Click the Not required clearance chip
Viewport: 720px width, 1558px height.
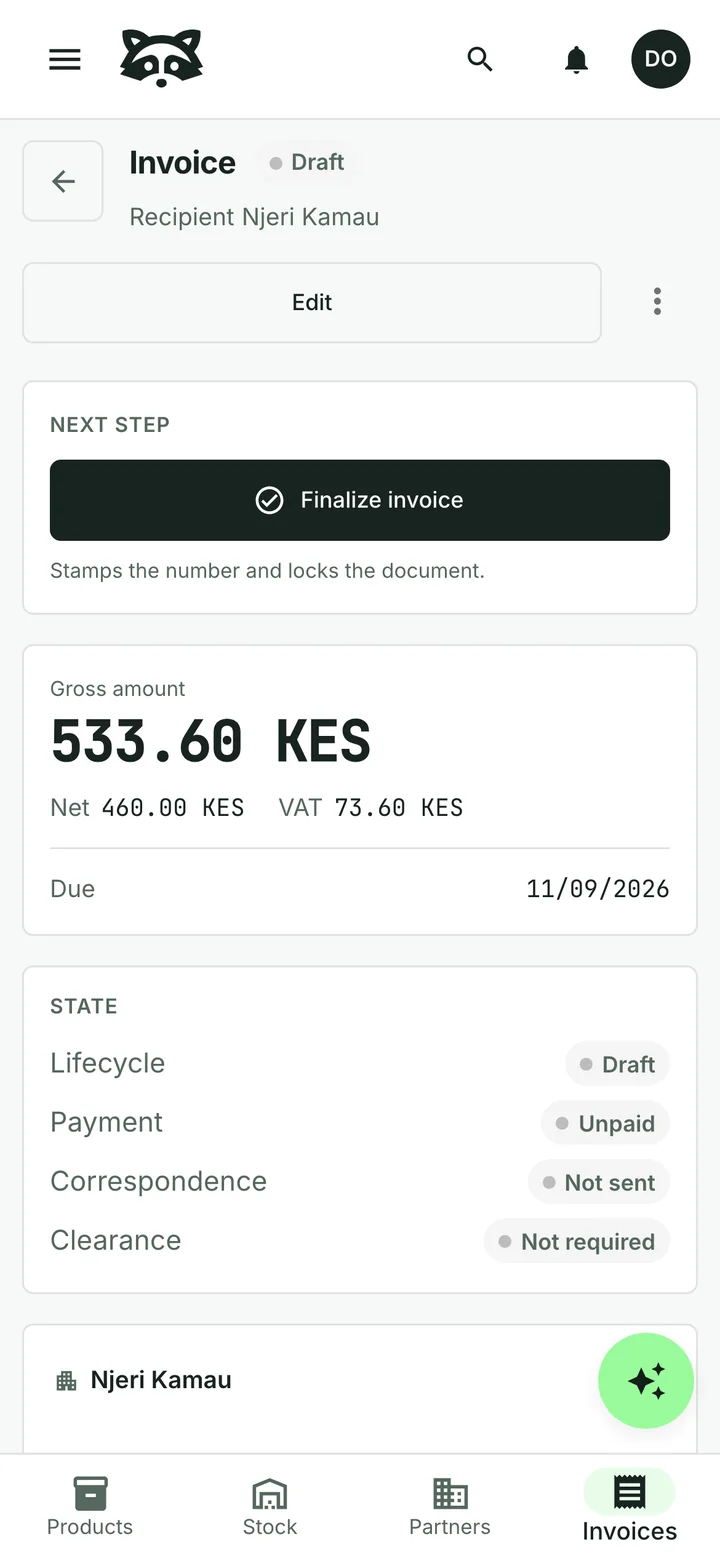[577, 1241]
